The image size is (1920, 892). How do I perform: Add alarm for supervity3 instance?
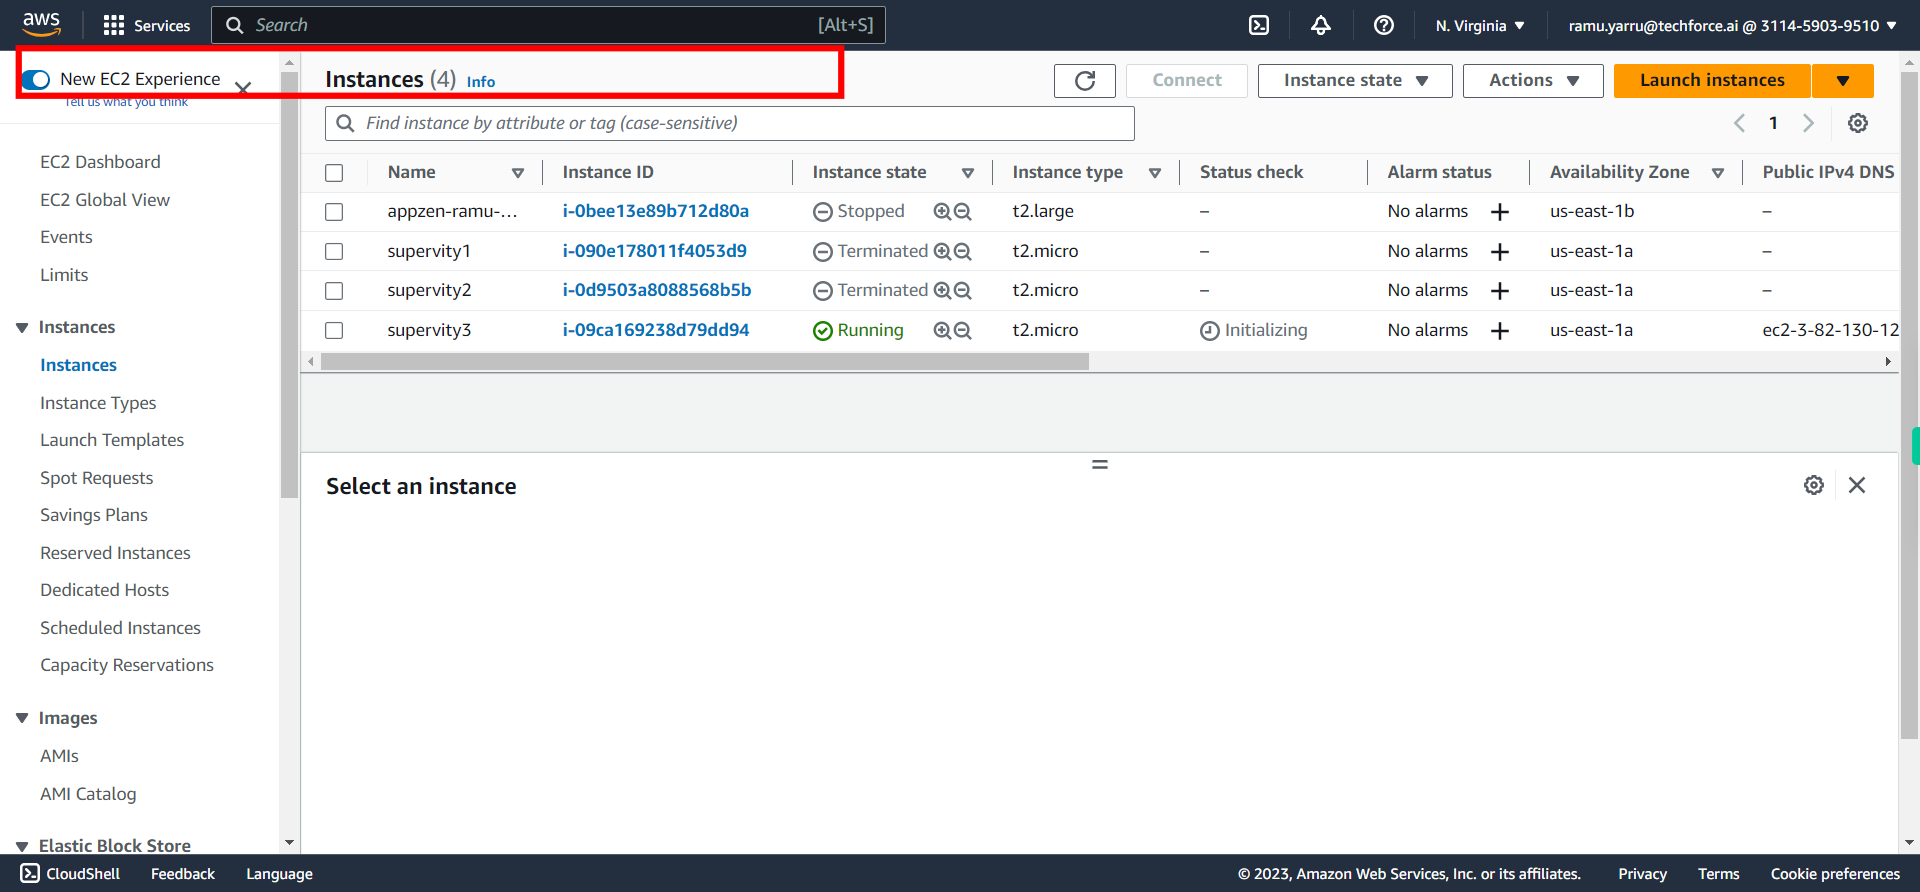(x=1500, y=331)
